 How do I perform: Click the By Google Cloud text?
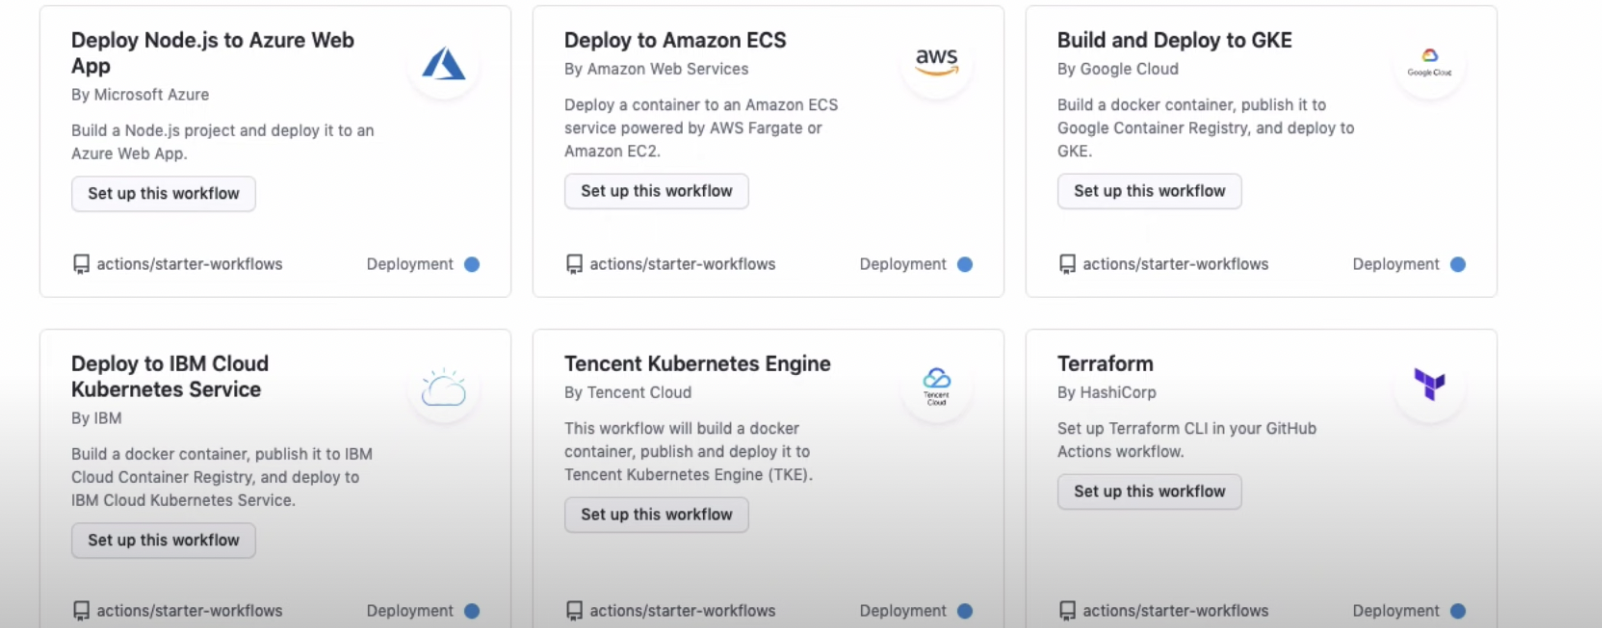point(1118,69)
